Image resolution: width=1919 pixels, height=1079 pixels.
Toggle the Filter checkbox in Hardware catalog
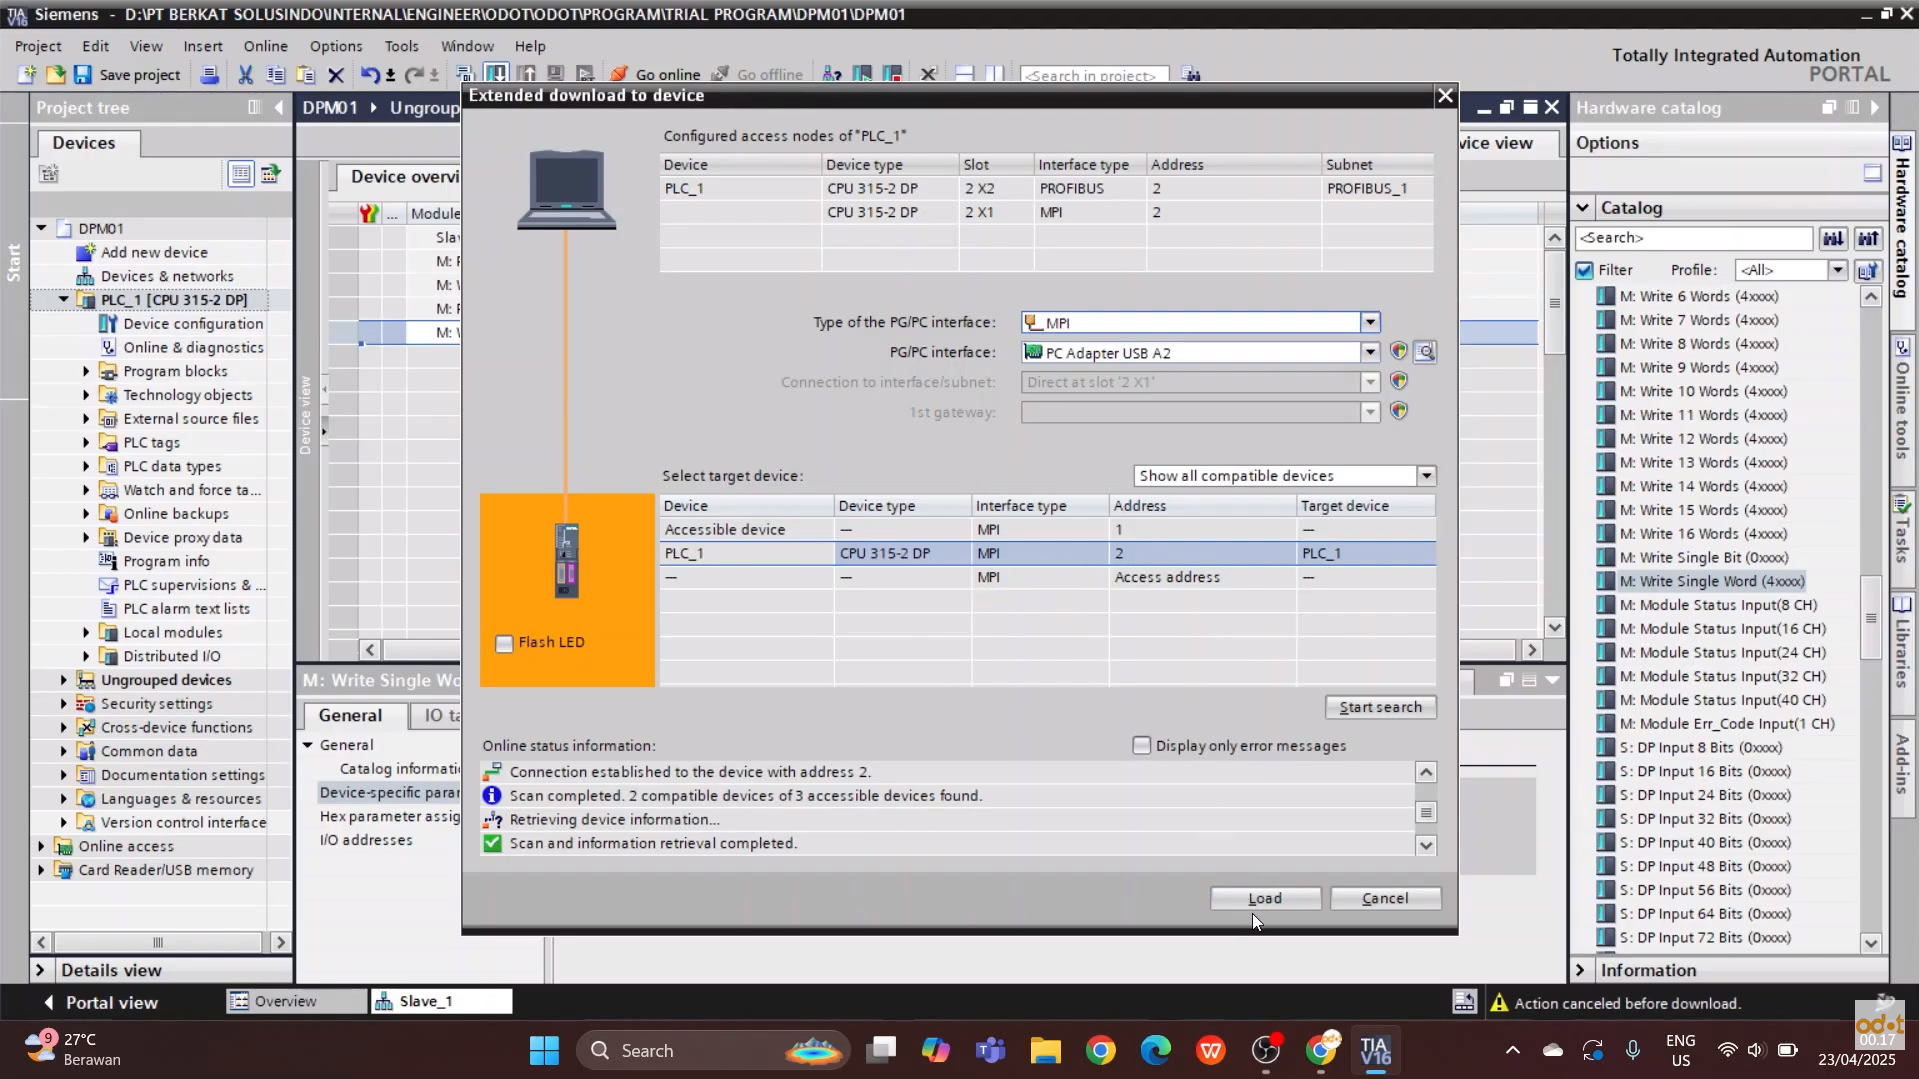[1584, 270]
